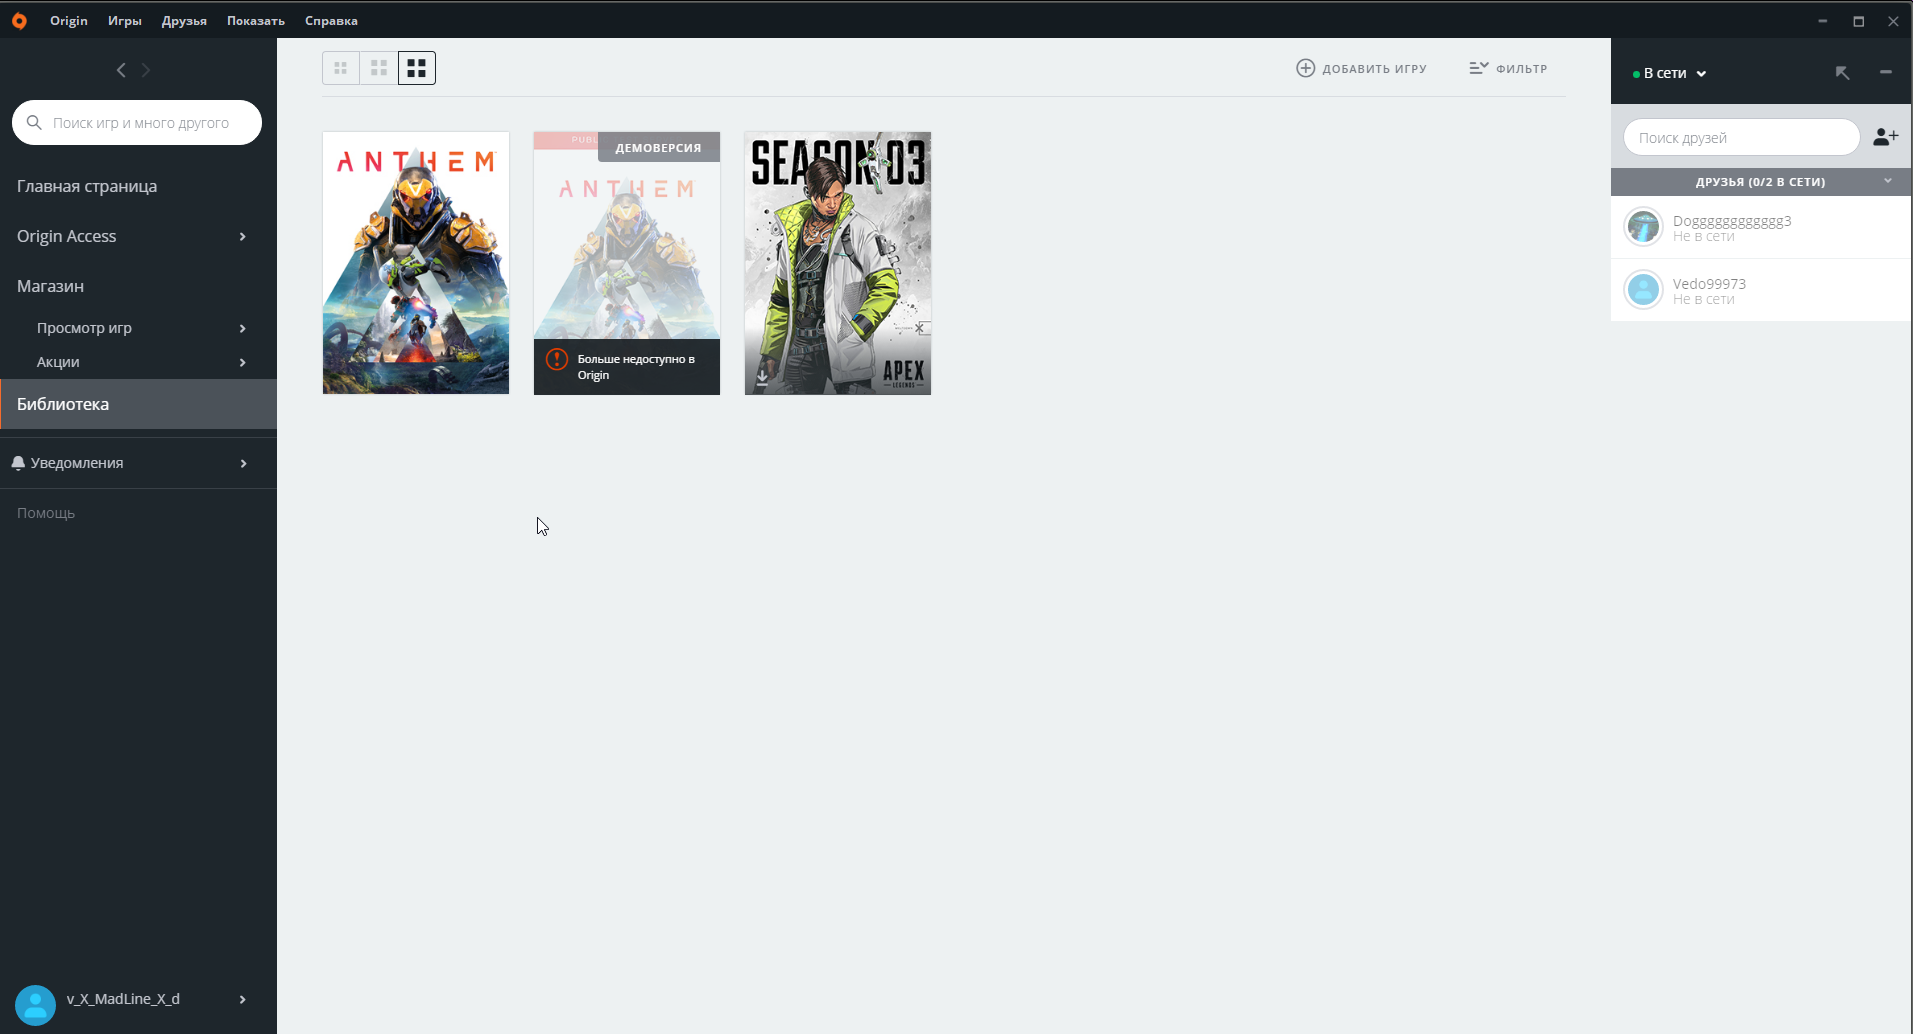
Task: Open the filter icon
Action: pos(1479,68)
